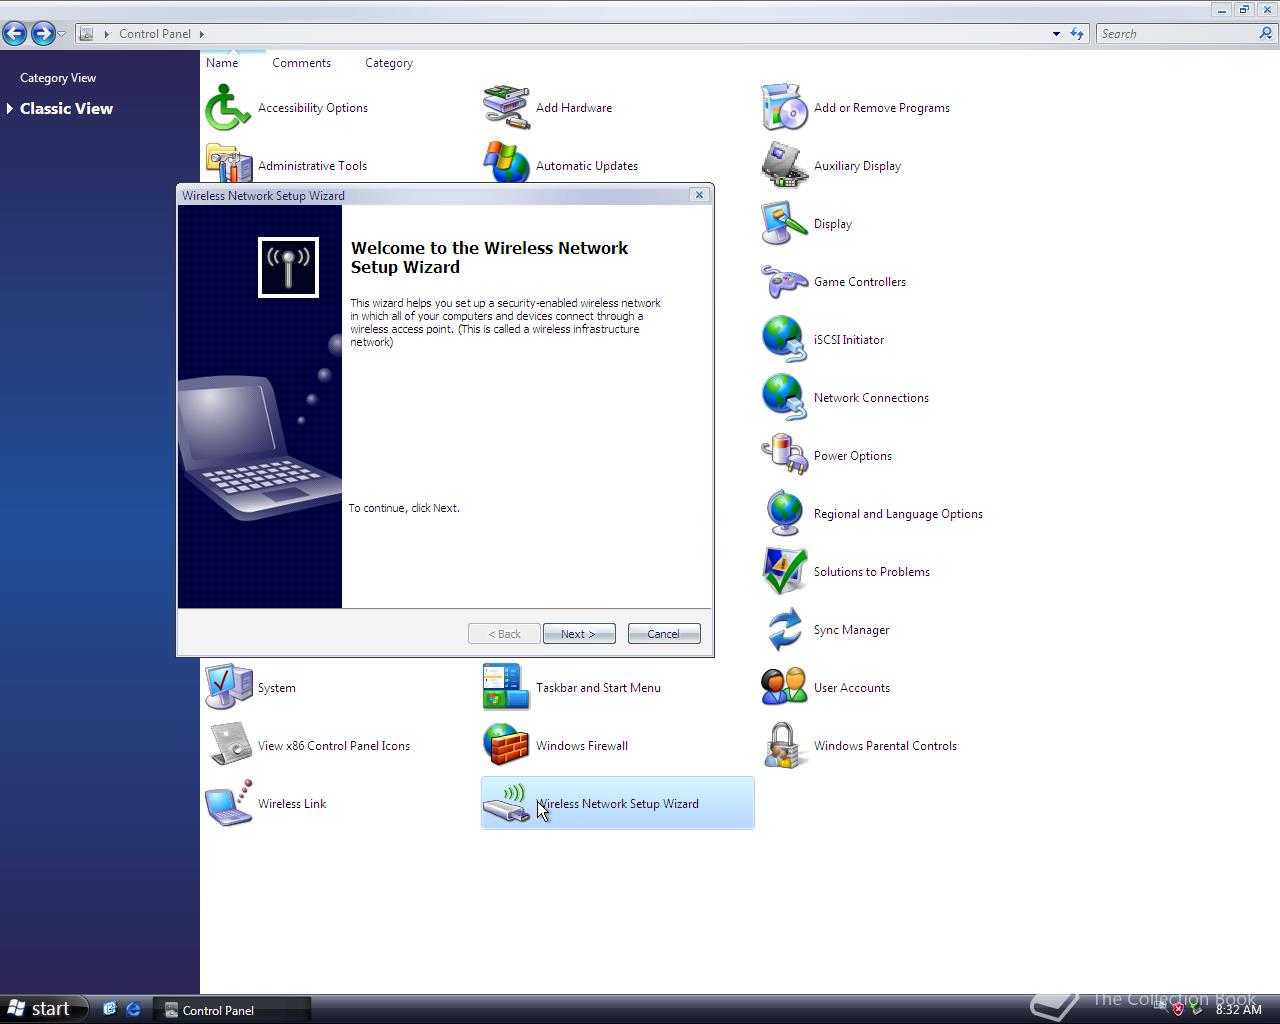Click Next in the wireless wizard
Image resolution: width=1280 pixels, height=1024 pixels.
point(579,634)
